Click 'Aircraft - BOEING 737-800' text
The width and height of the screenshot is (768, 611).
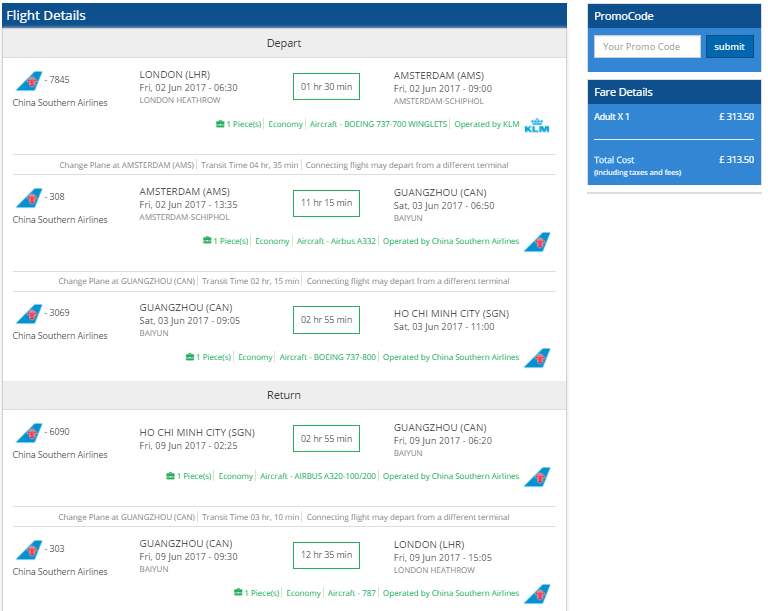coord(328,357)
